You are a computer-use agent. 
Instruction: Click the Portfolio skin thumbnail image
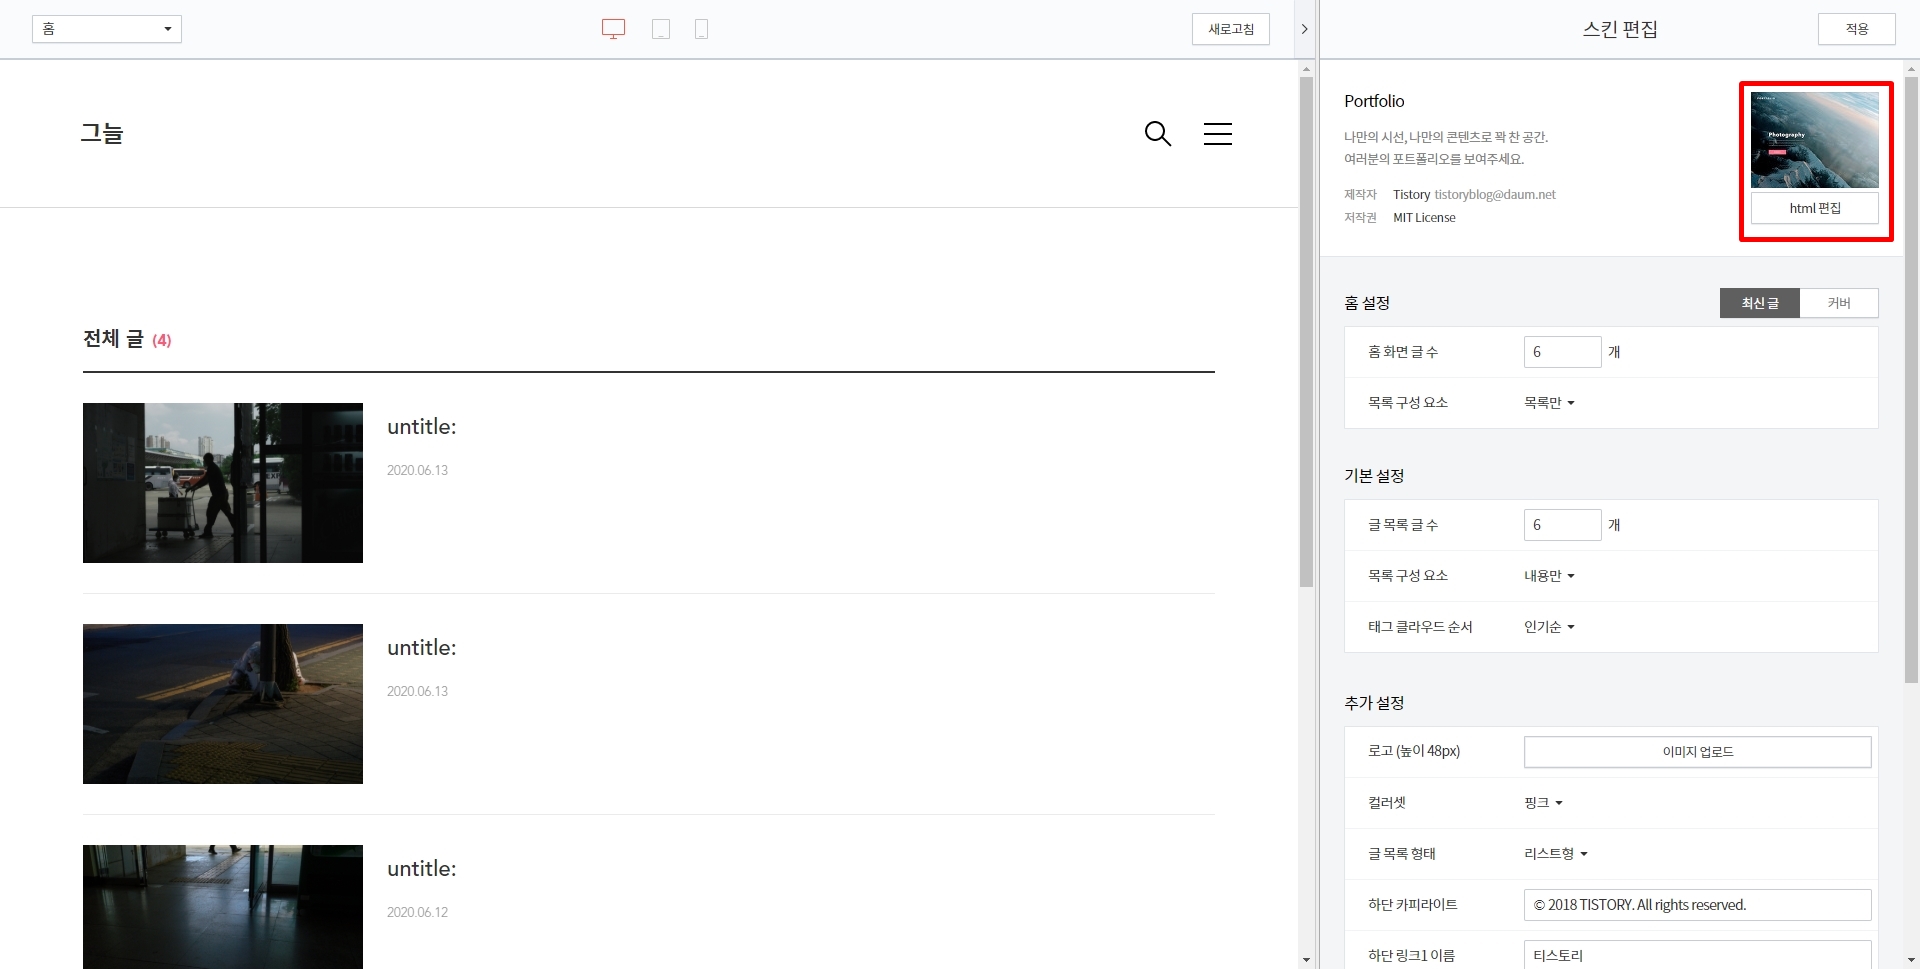[x=1814, y=139]
